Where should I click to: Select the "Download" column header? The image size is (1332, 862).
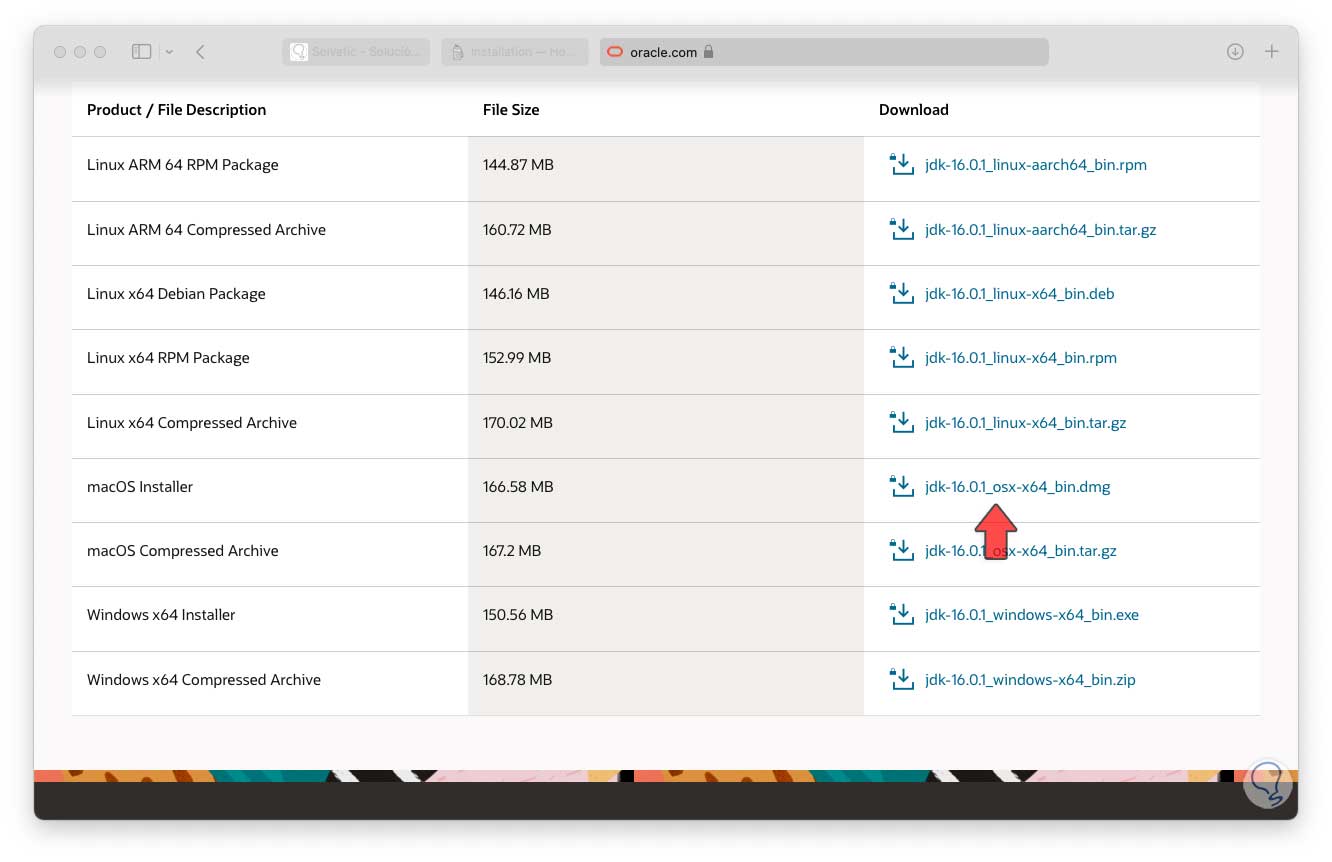914,110
